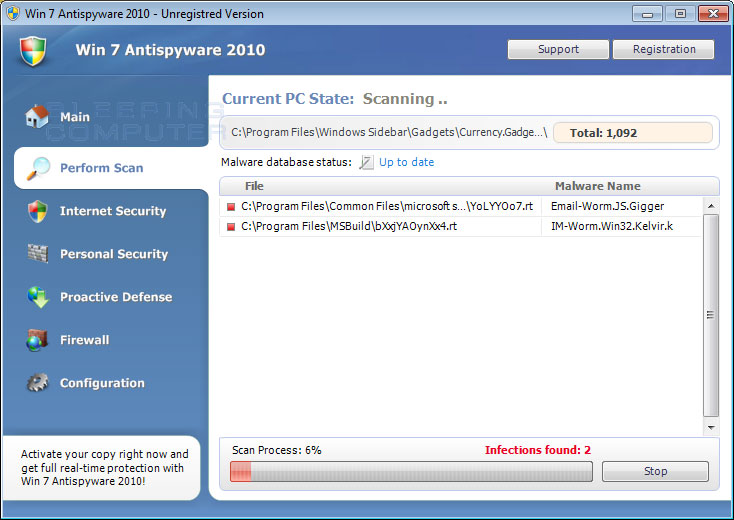Click the scan progress bar
Screen dimensions: 734x520
(x=411, y=471)
